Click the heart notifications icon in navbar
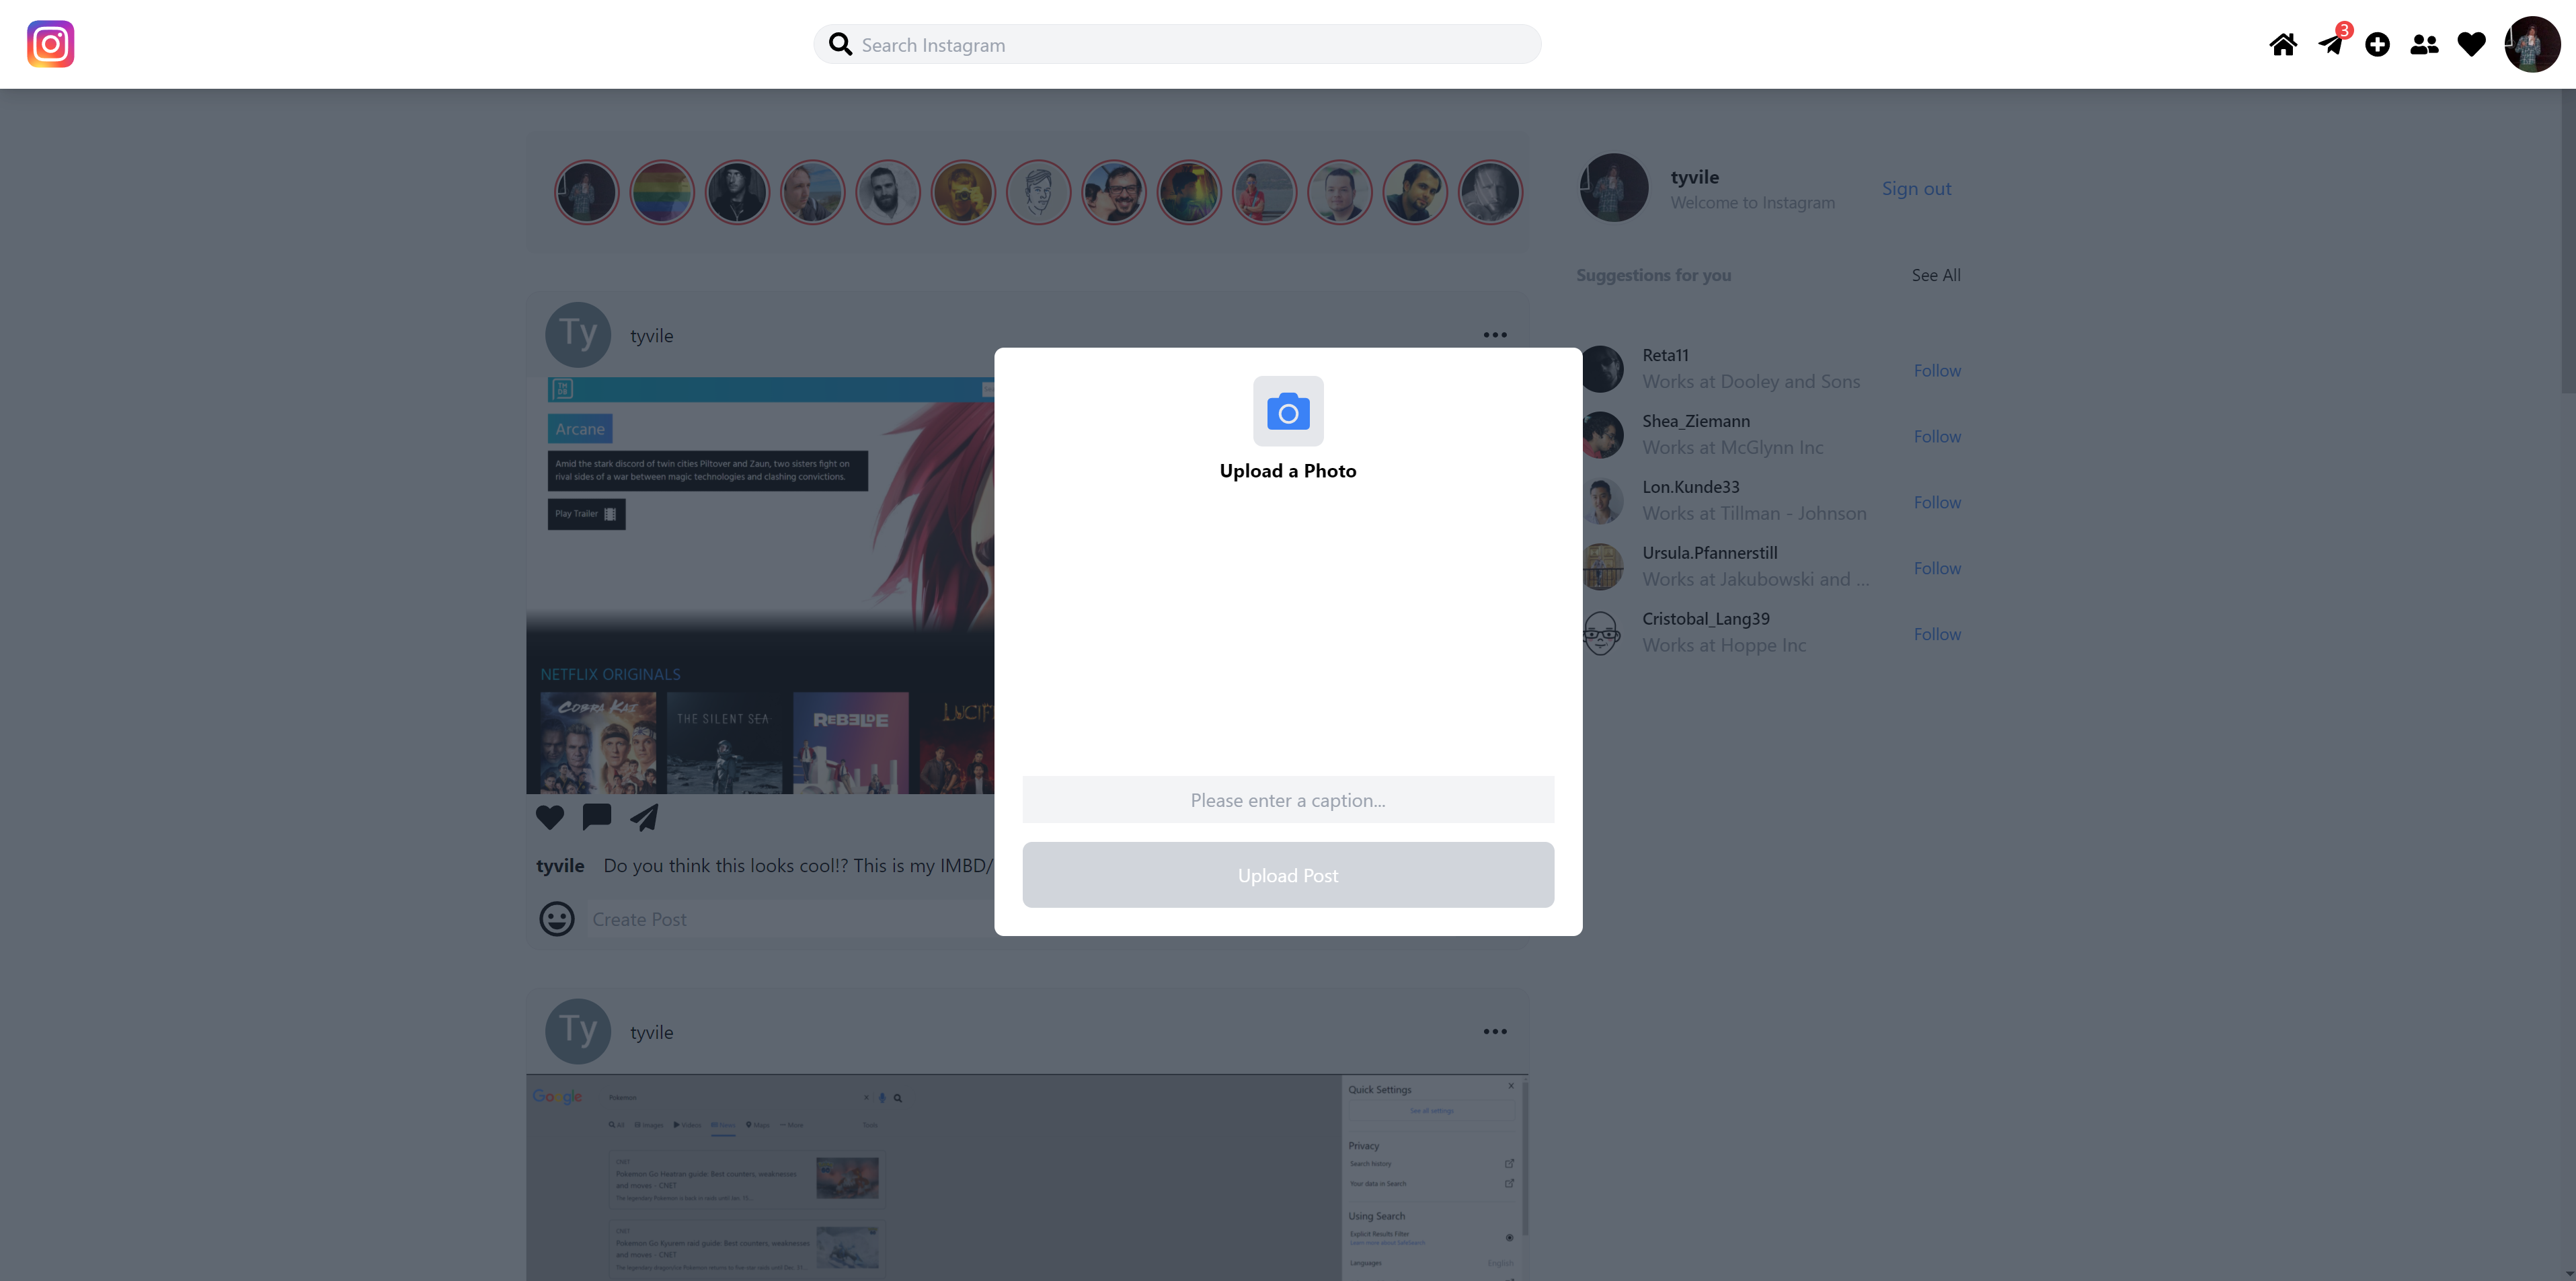The image size is (2576, 1281). tap(2471, 44)
